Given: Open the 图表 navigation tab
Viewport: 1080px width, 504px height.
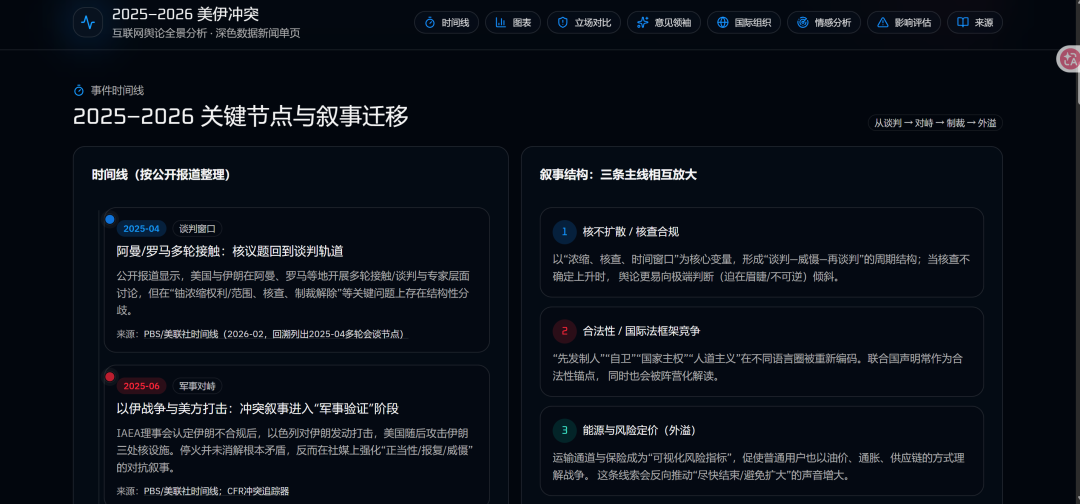Looking at the screenshot, I should pyautogui.click(x=512, y=23).
